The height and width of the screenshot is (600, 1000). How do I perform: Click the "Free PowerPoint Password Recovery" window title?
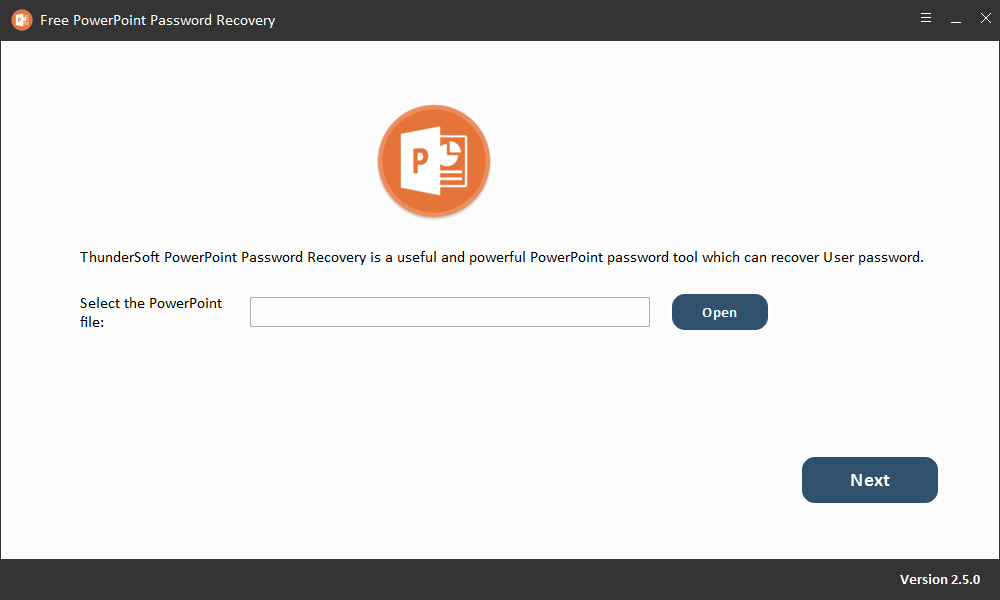[157, 20]
